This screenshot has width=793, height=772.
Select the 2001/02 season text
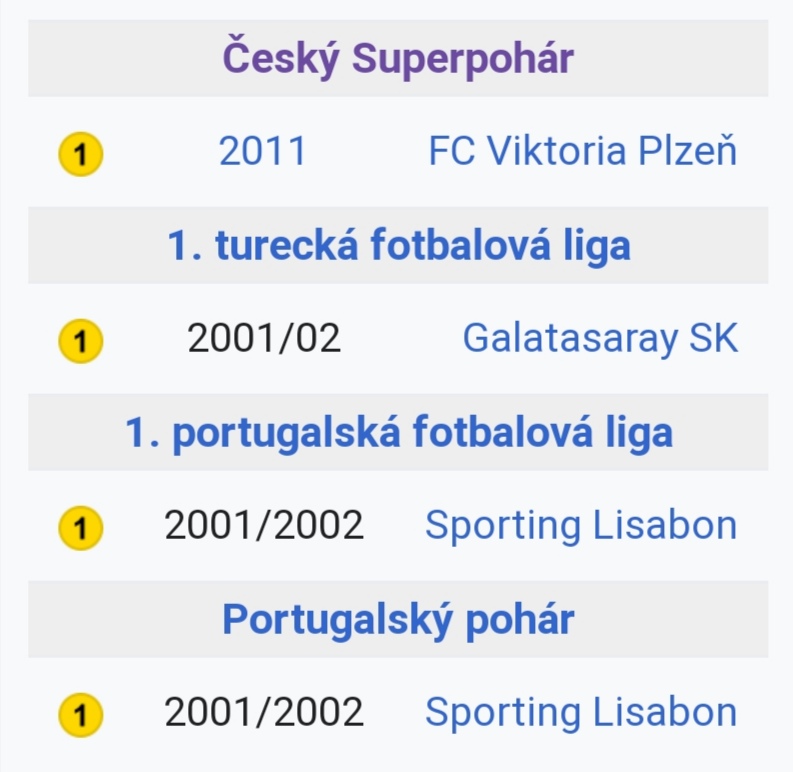pos(264,338)
